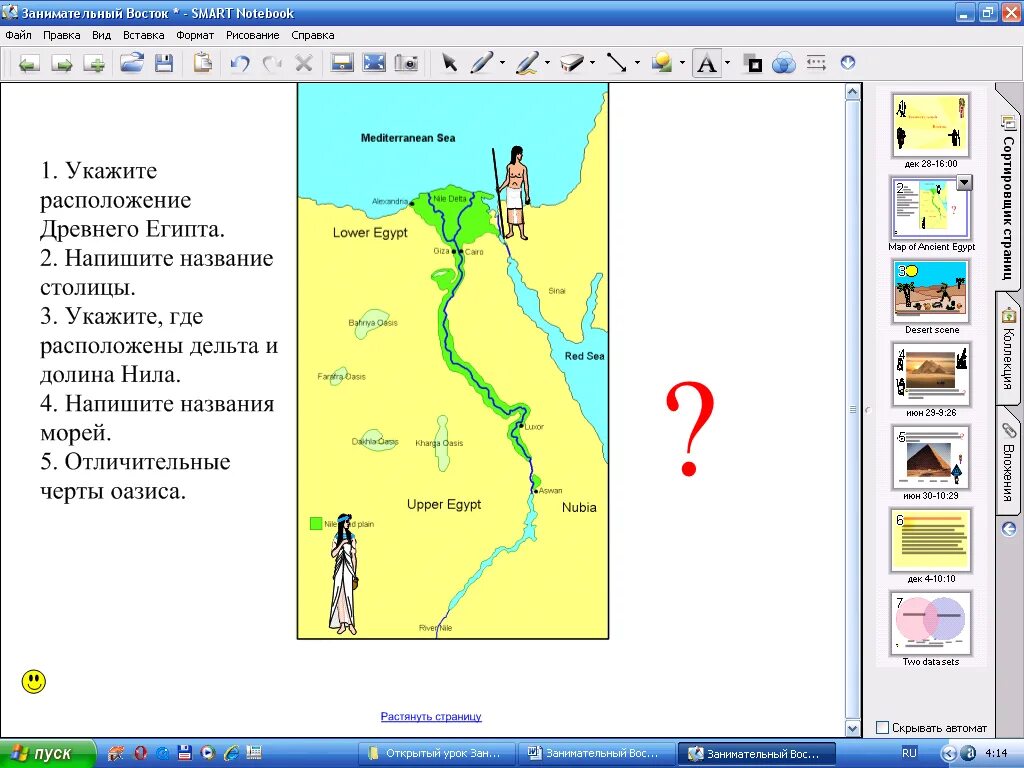Open the fill color tool

pos(754,64)
